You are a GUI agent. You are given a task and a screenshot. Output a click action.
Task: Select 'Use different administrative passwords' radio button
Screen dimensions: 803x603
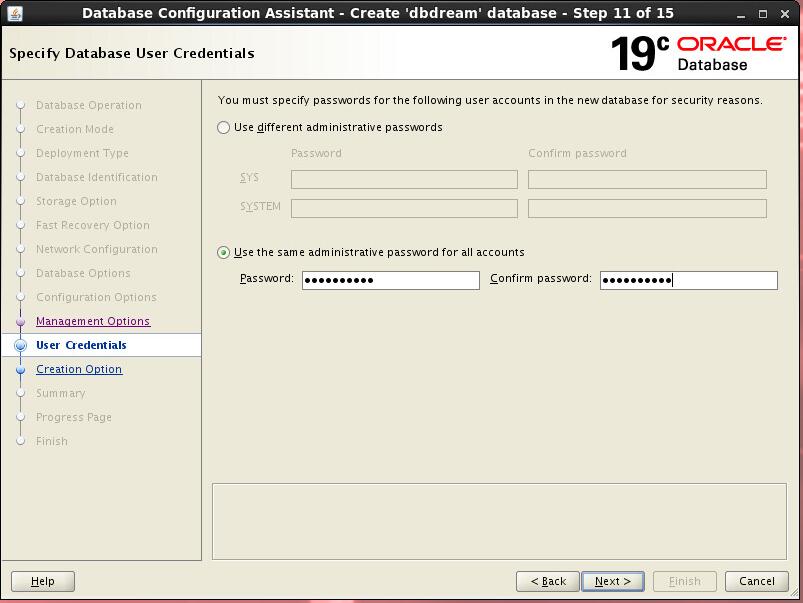(x=224, y=128)
